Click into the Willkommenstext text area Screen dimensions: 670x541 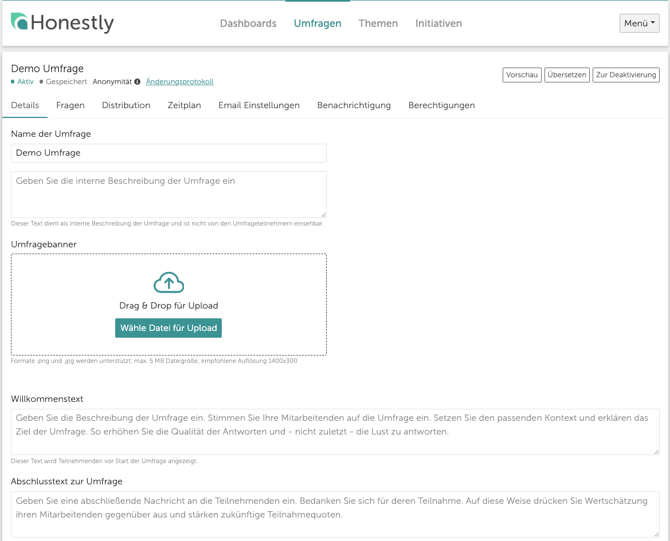pyautogui.click(x=335, y=431)
